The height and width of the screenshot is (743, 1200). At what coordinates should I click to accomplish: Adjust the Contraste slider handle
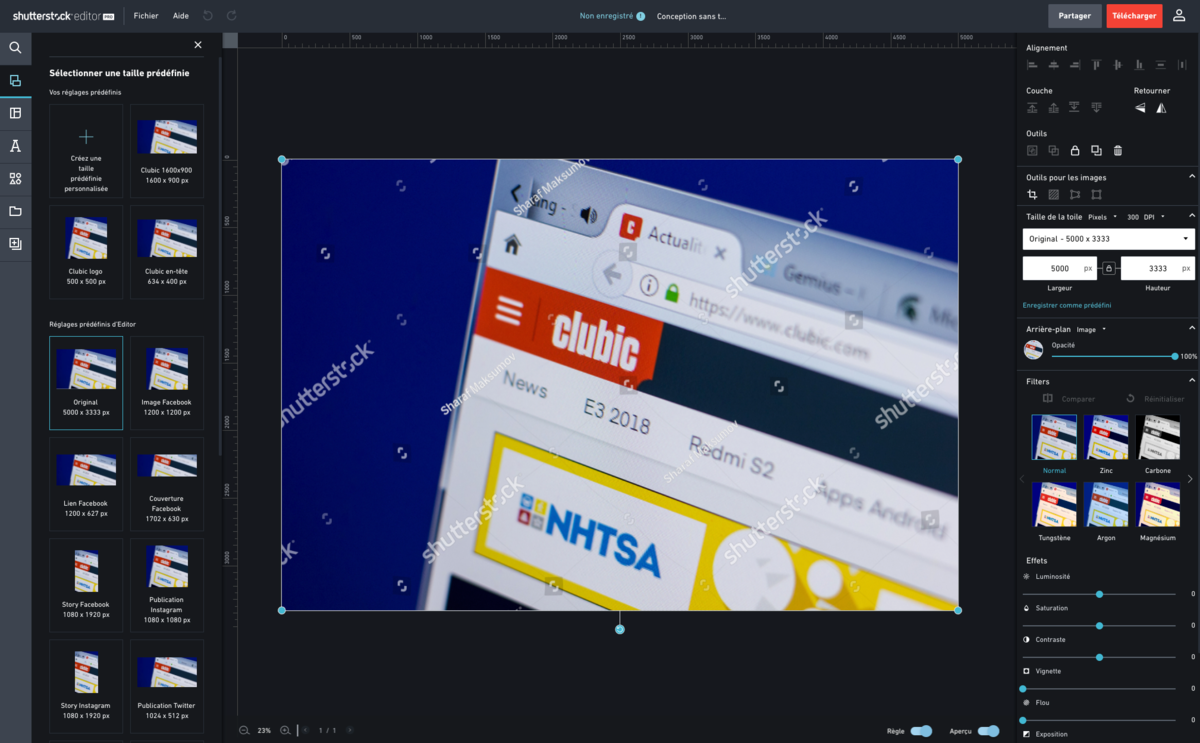[x=1099, y=657]
